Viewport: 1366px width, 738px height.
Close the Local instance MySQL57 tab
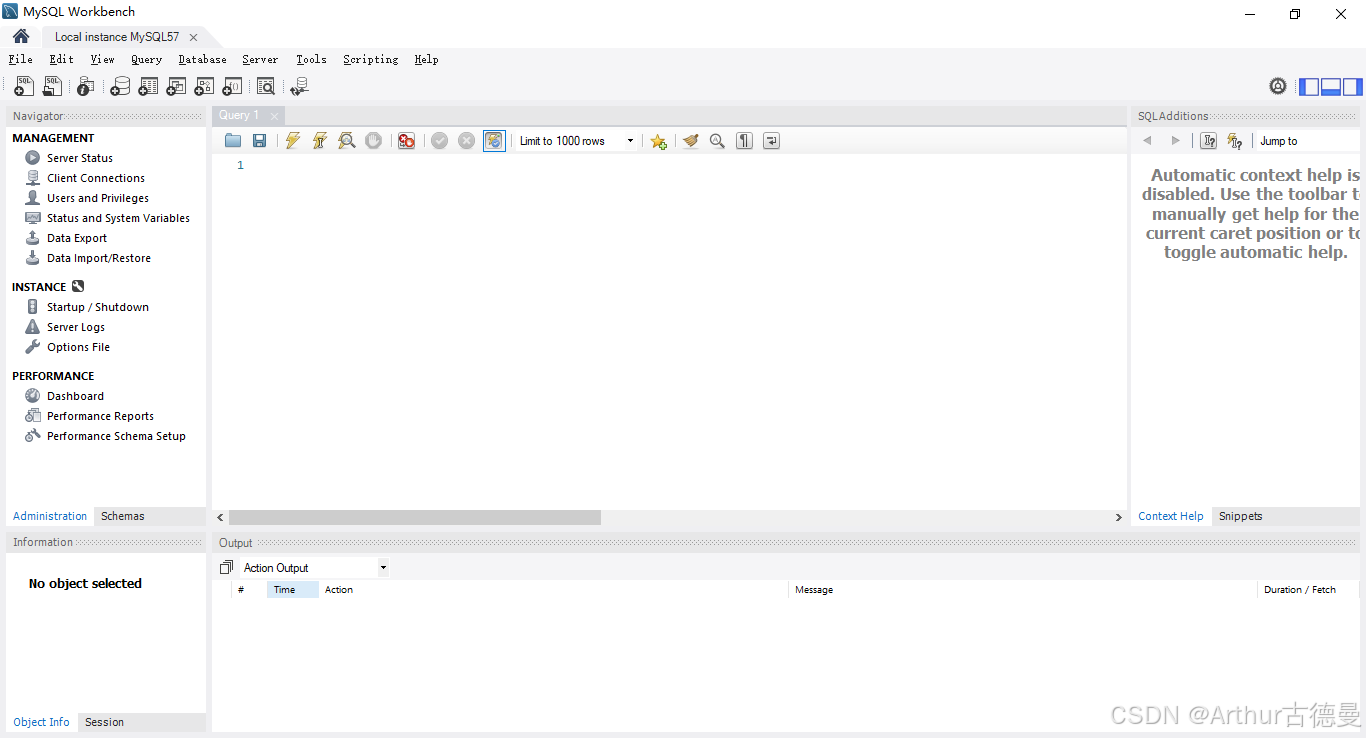tap(193, 37)
